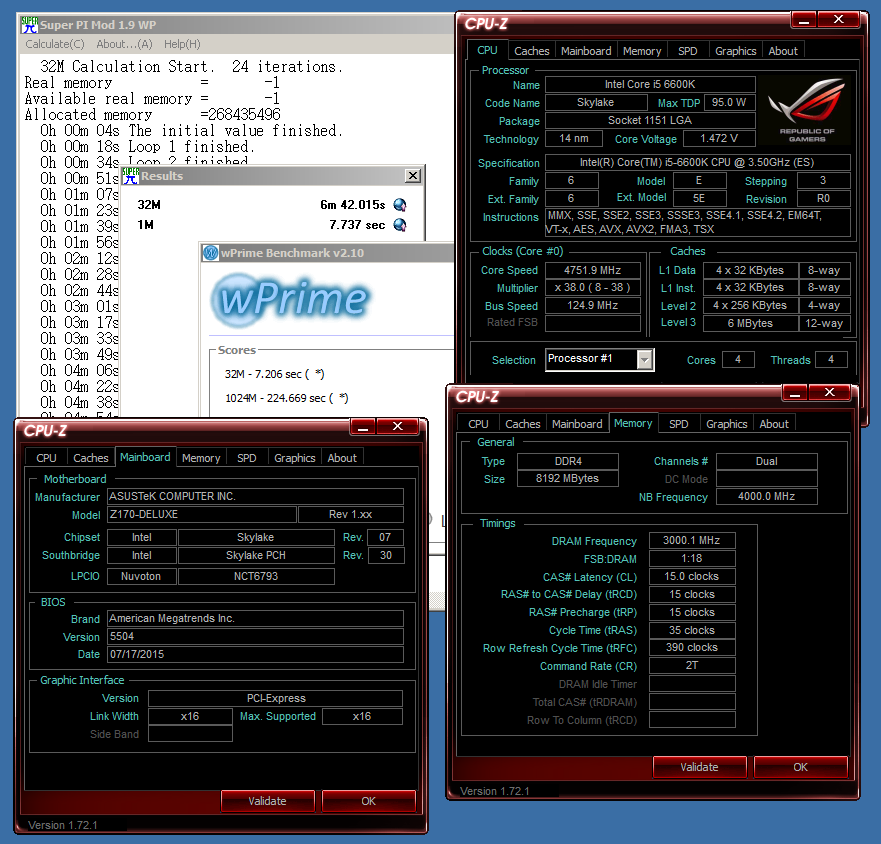Open SPD tab in Mainboard CPU-Z window
Screen dimensions: 881x844
tap(247, 458)
